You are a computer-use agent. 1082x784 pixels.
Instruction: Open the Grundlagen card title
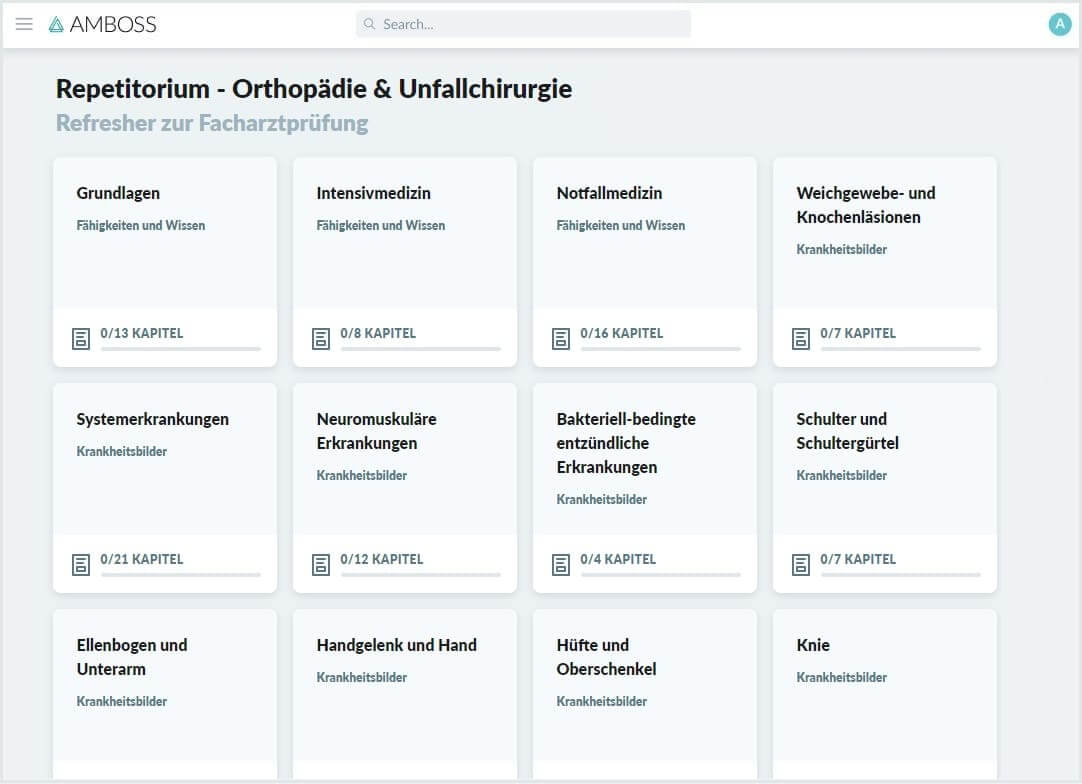click(x=118, y=193)
